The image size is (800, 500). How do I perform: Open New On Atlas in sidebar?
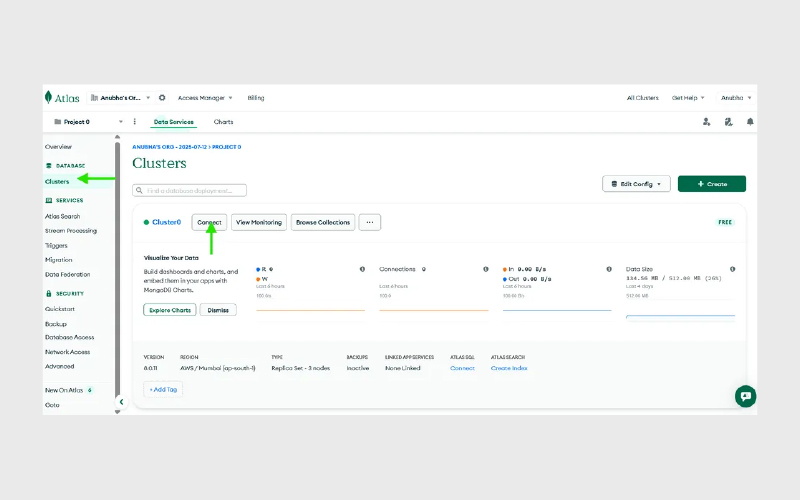(64, 390)
